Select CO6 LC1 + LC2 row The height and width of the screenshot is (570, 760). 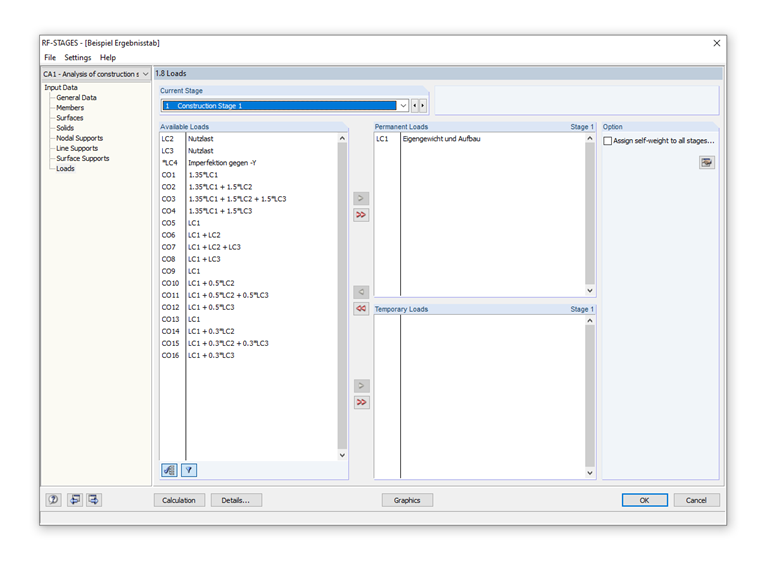tap(249, 235)
